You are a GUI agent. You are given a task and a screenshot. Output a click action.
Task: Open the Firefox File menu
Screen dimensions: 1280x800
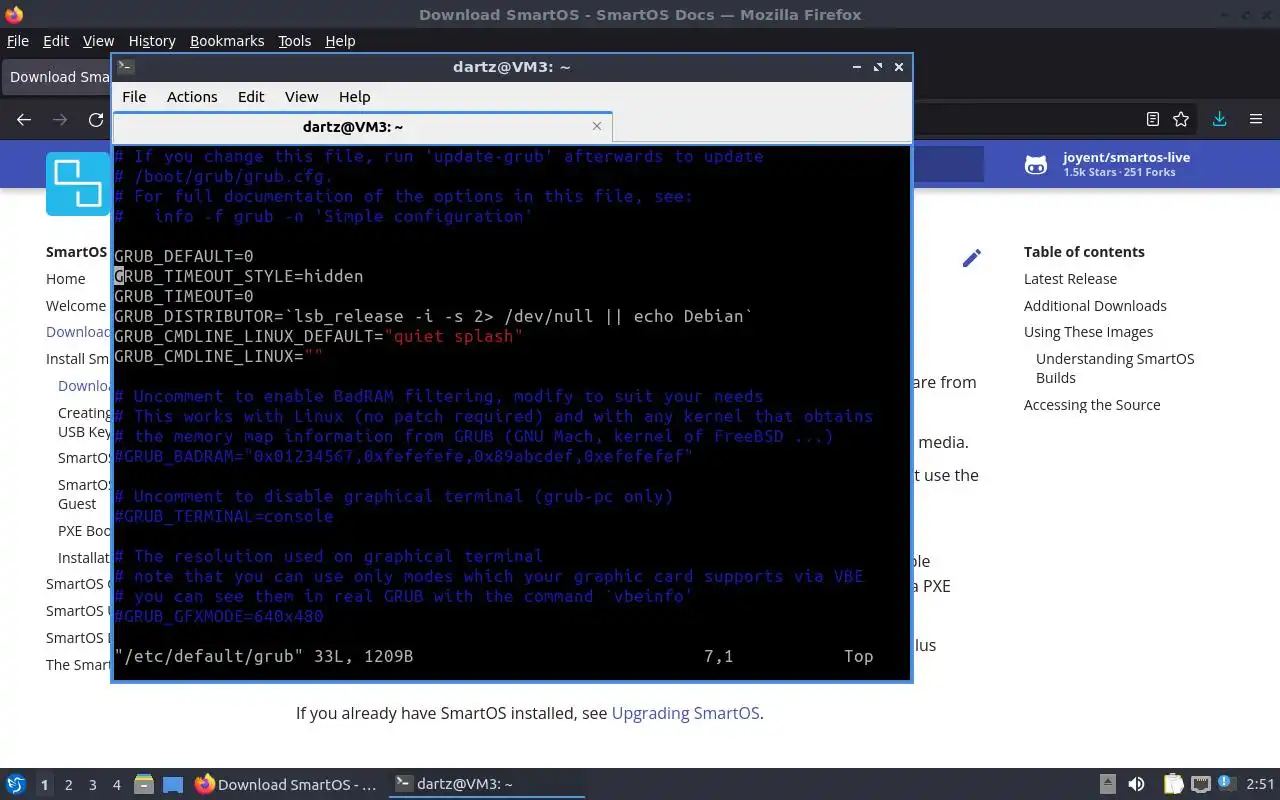tap(18, 41)
